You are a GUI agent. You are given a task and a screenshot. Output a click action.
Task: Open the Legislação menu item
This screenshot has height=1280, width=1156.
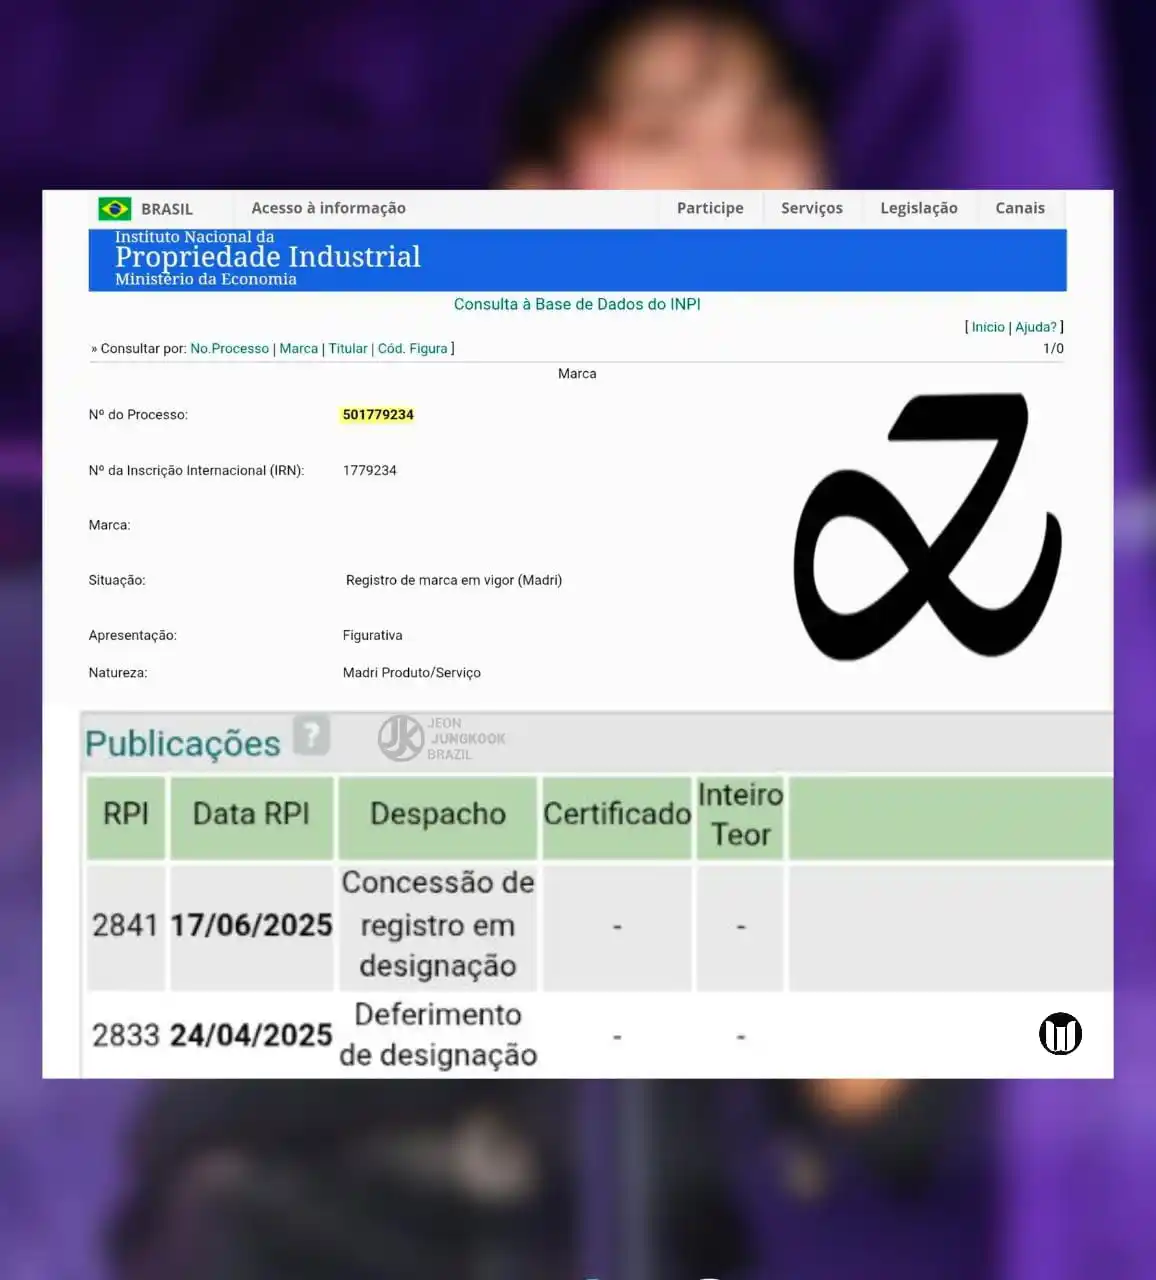tap(919, 208)
